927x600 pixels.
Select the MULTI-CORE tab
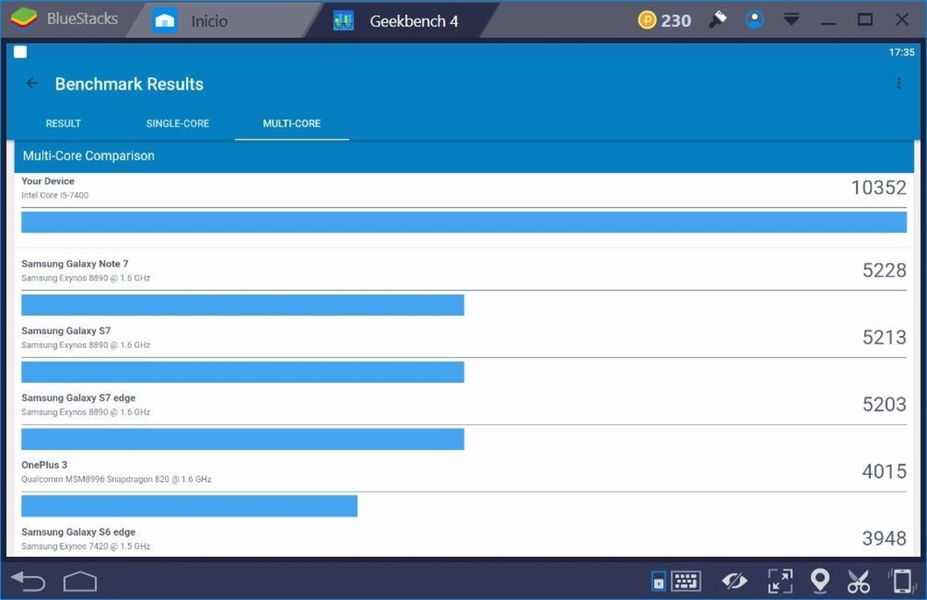tap(291, 124)
